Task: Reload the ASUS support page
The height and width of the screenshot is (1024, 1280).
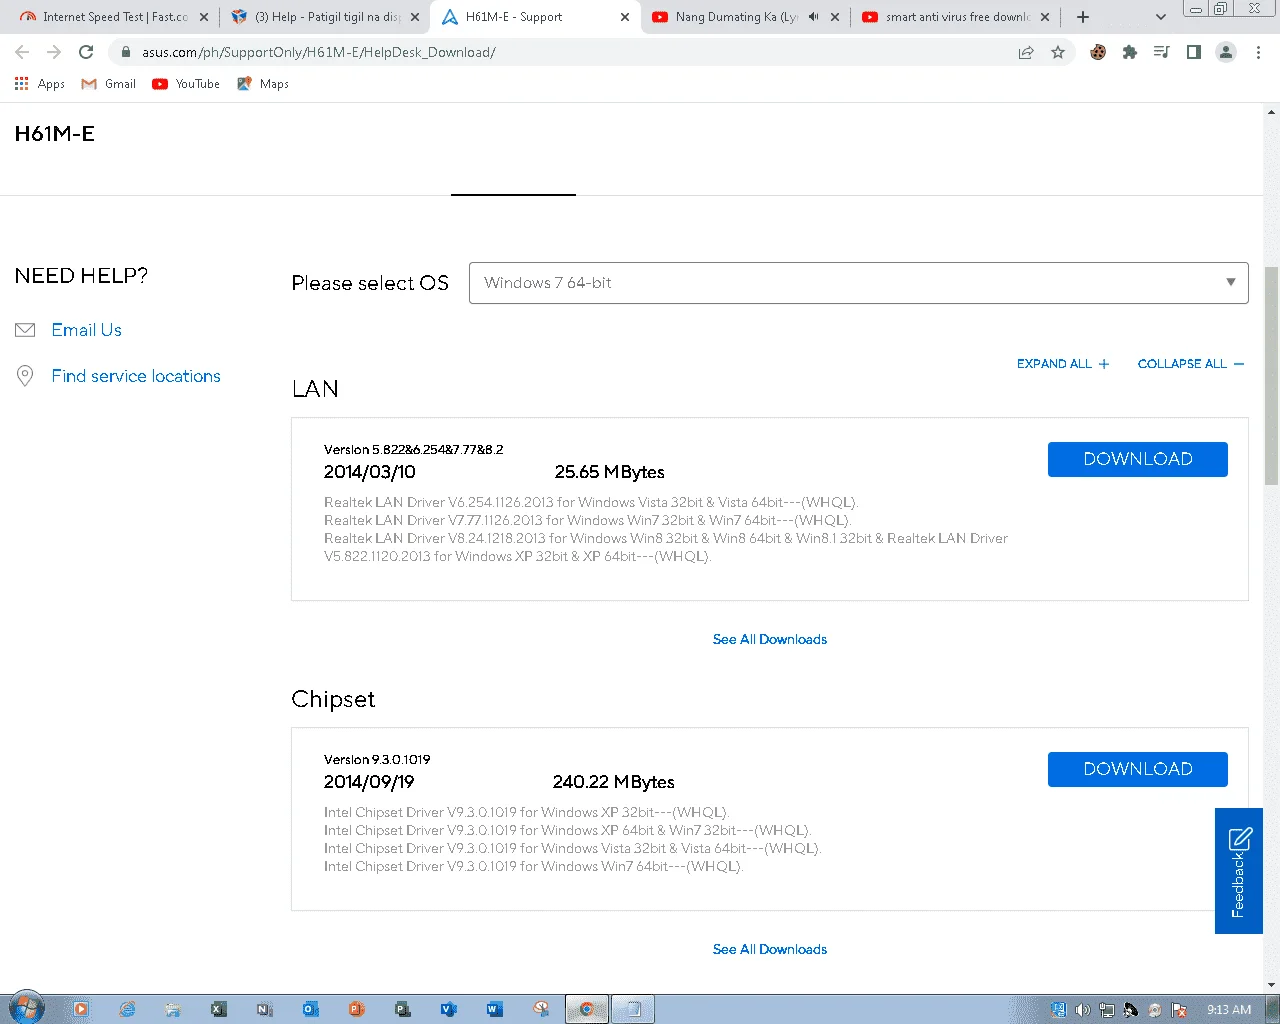Action: [x=86, y=52]
